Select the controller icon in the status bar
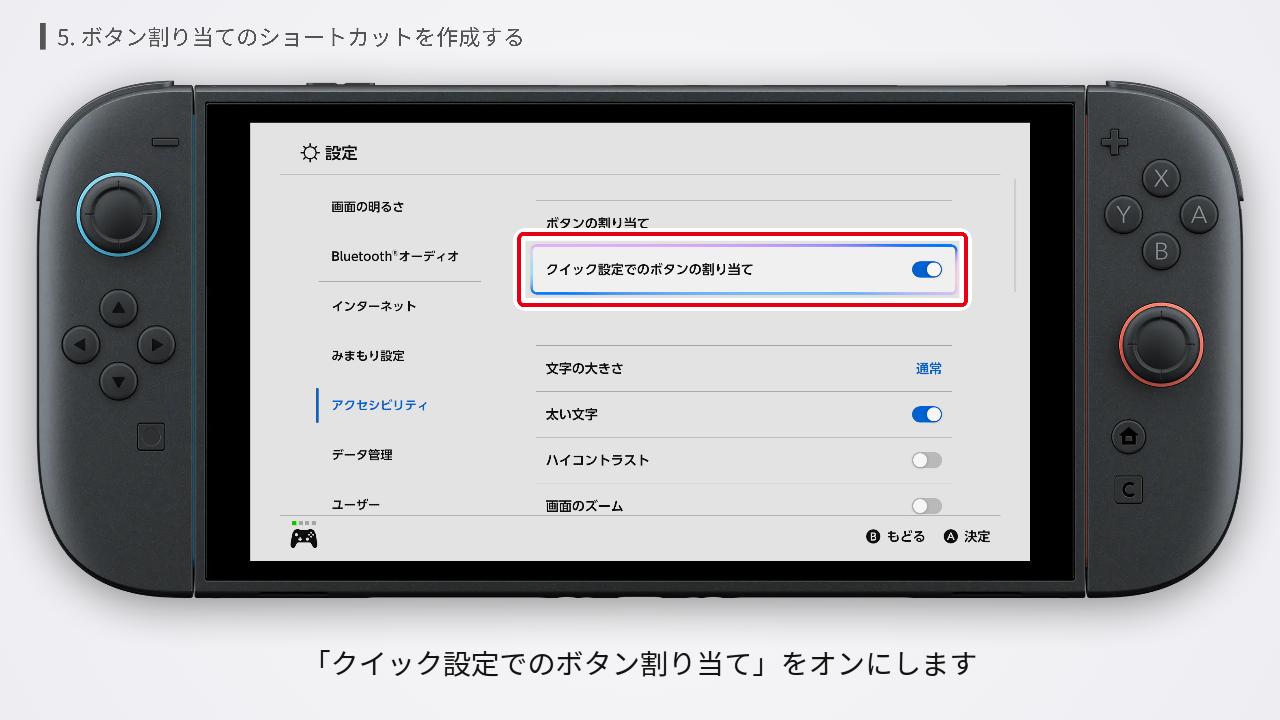The height and width of the screenshot is (720, 1280). [303, 536]
